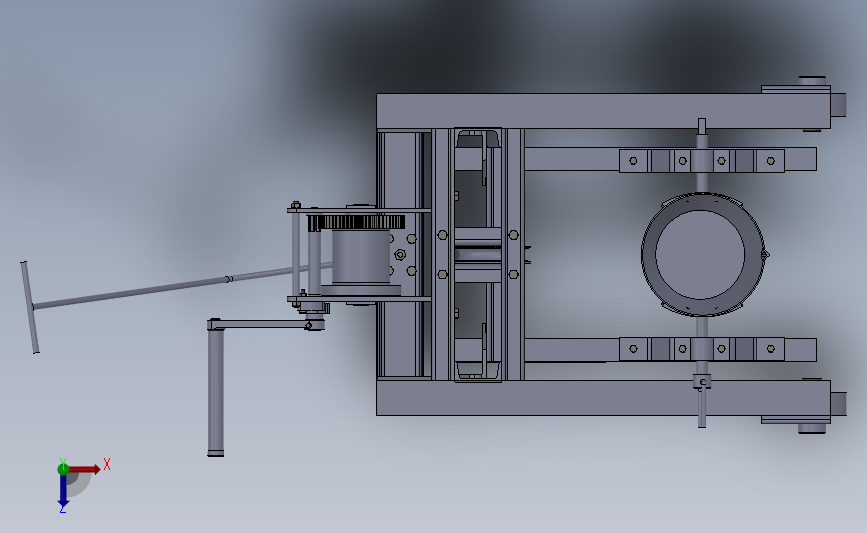The height and width of the screenshot is (533, 867).
Task: Select the horizontal crank arm
Action: [x=265, y=325]
